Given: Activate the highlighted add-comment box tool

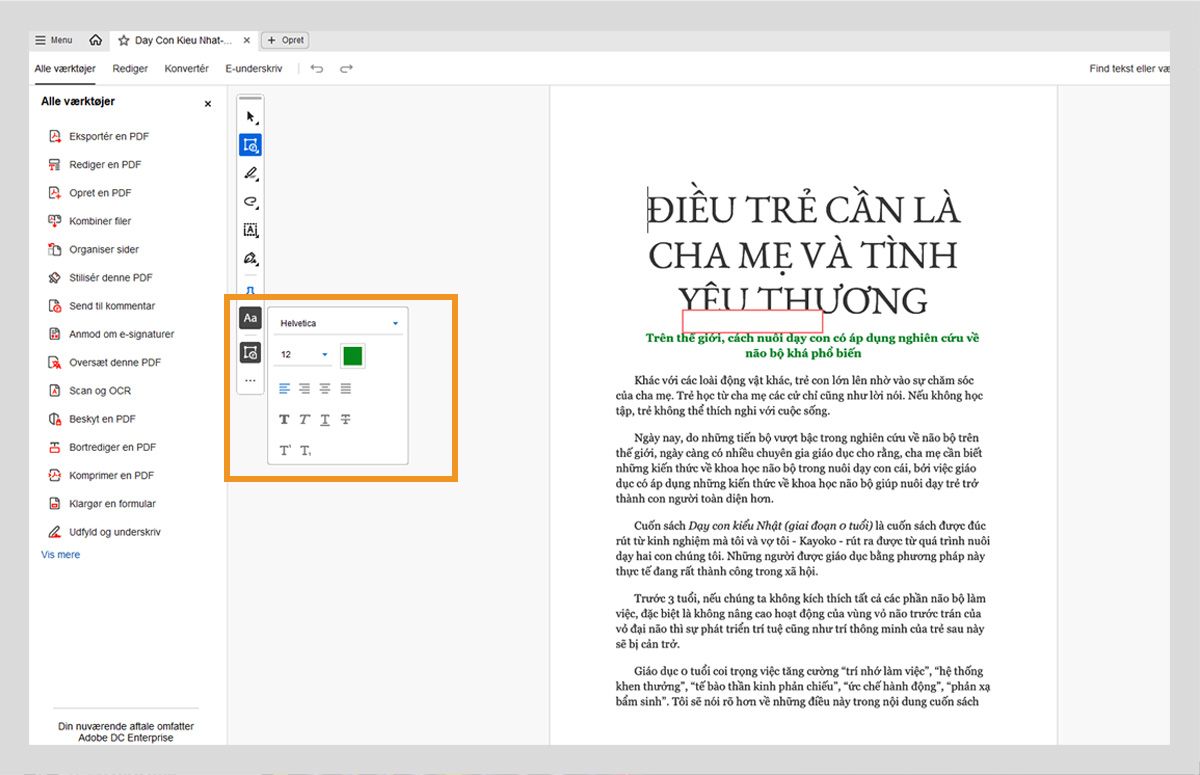Looking at the screenshot, I should point(251,145).
